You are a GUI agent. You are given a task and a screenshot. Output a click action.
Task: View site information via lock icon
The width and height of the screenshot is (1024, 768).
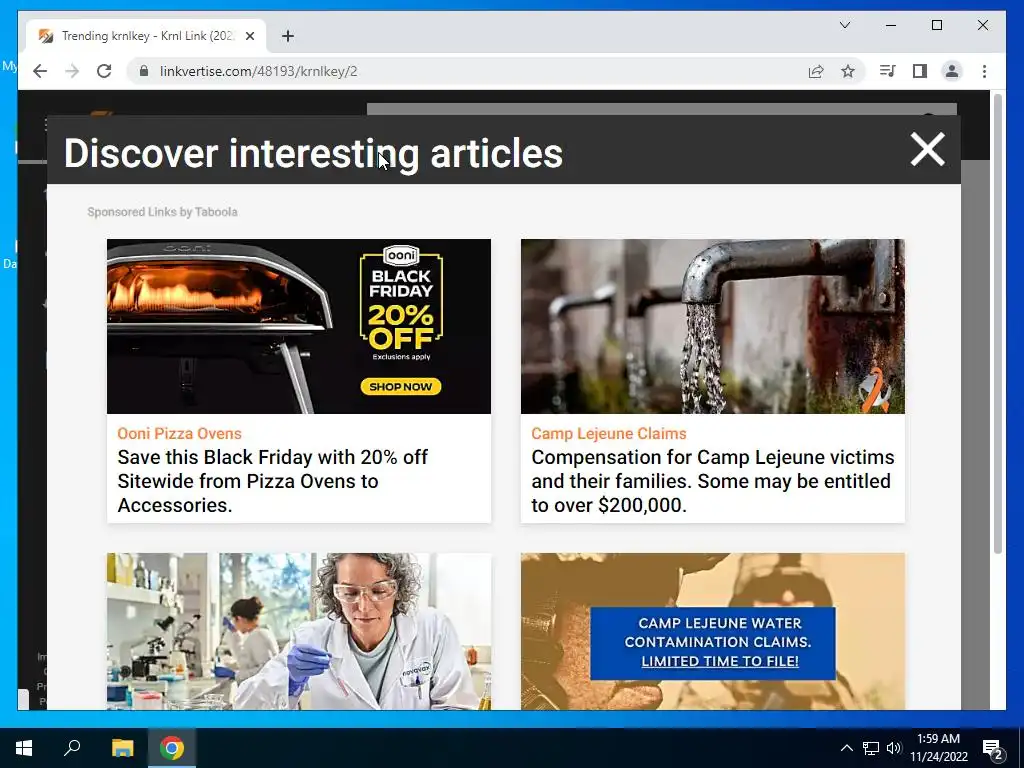pyautogui.click(x=144, y=71)
